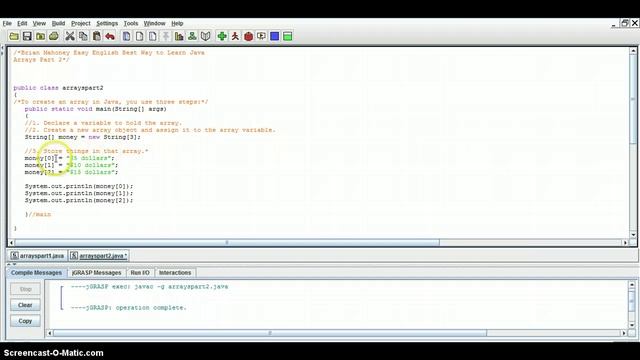The image size is (640, 360).
Task: Click the messages pane scroll-left arrow
Action: (x=49, y=333)
